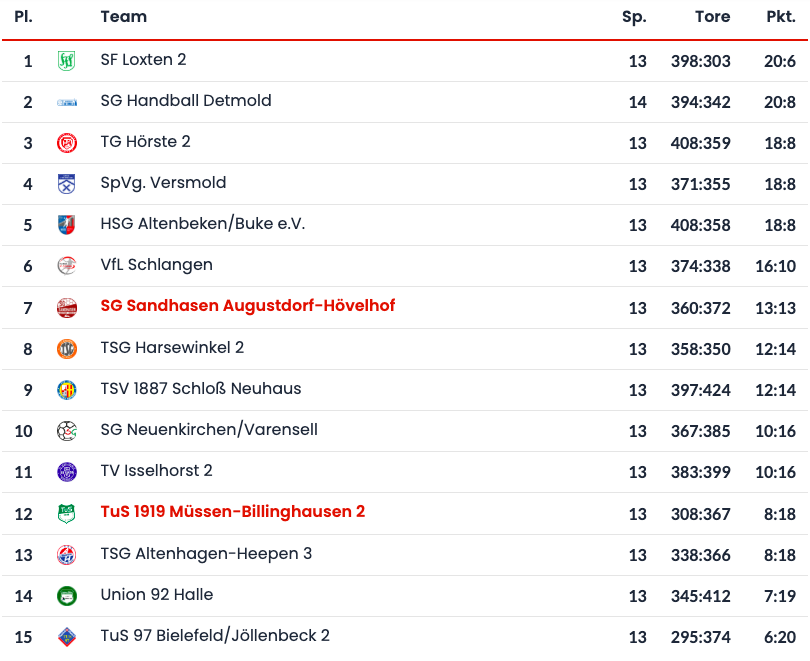Click the Union 92 Halle club logo
Screen dimensions: 810x661
pos(67,596)
